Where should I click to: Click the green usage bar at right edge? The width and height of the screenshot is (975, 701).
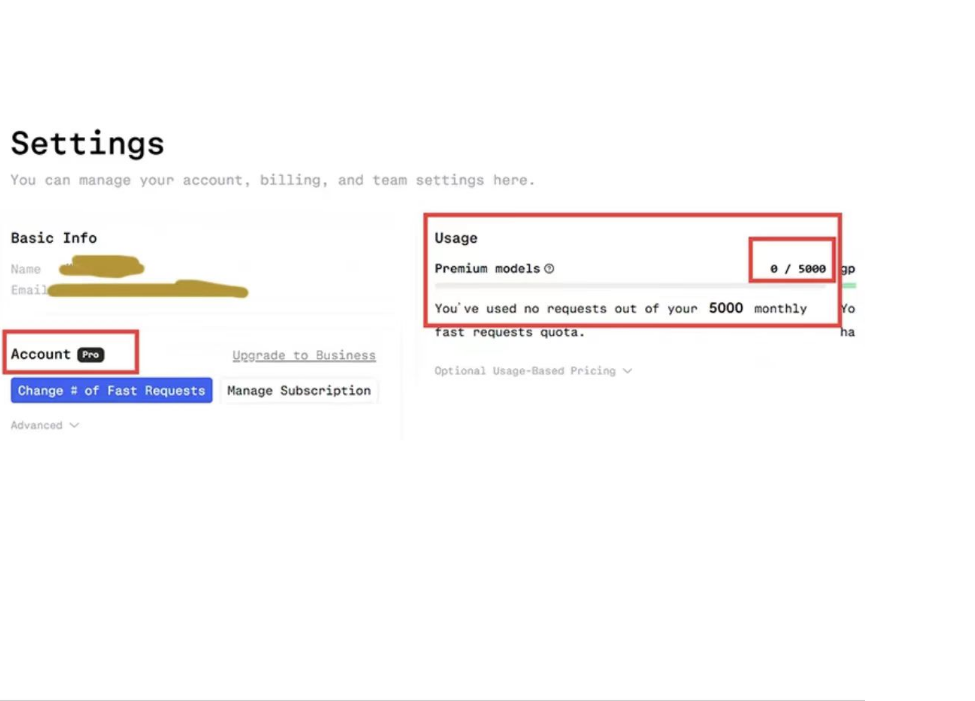click(848, 286)
